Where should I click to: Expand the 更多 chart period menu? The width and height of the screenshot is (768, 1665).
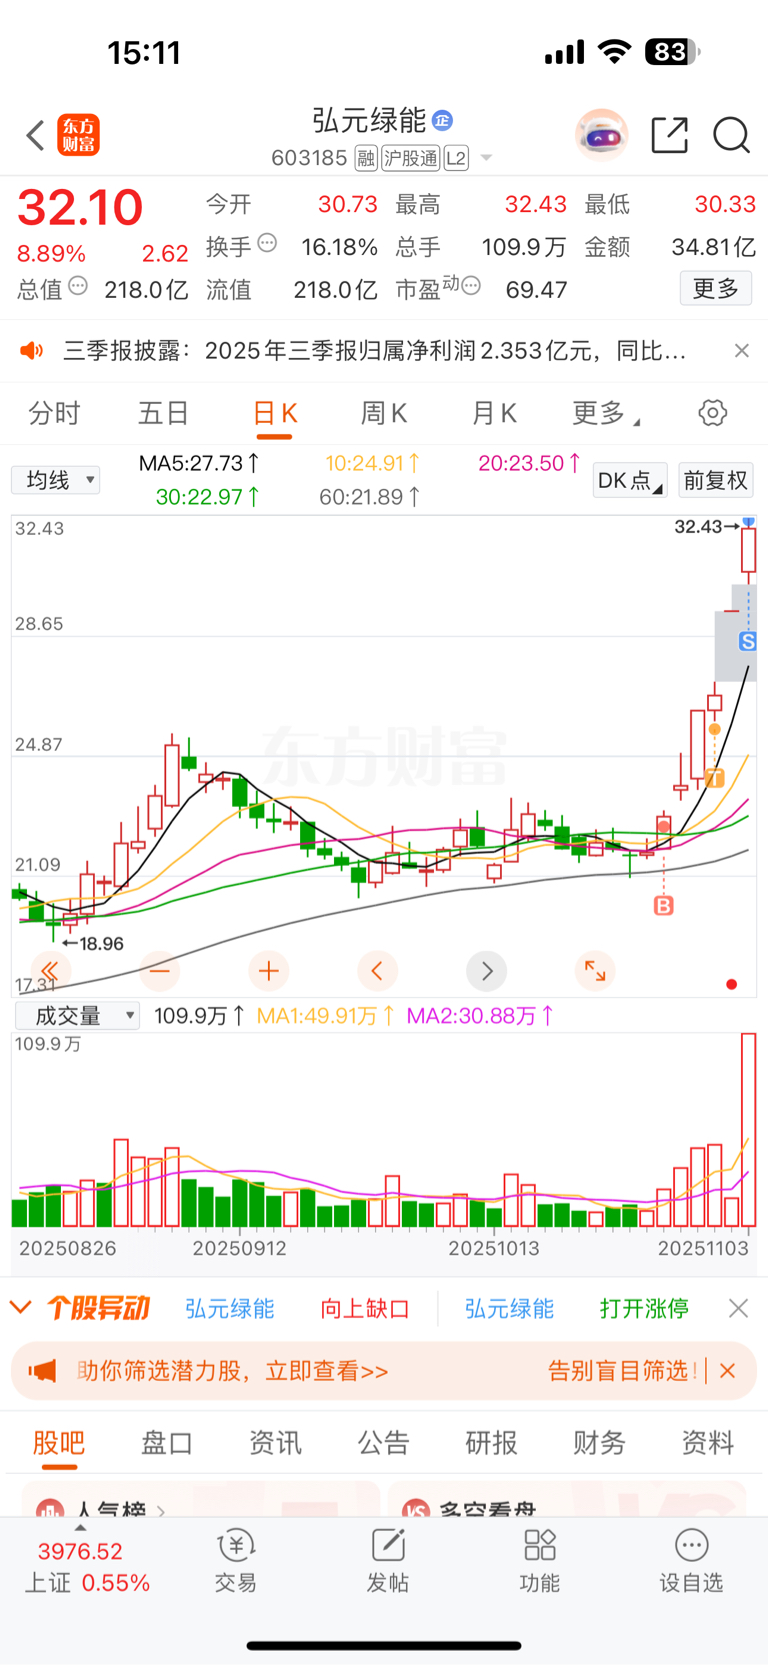[x=606, y=413]
